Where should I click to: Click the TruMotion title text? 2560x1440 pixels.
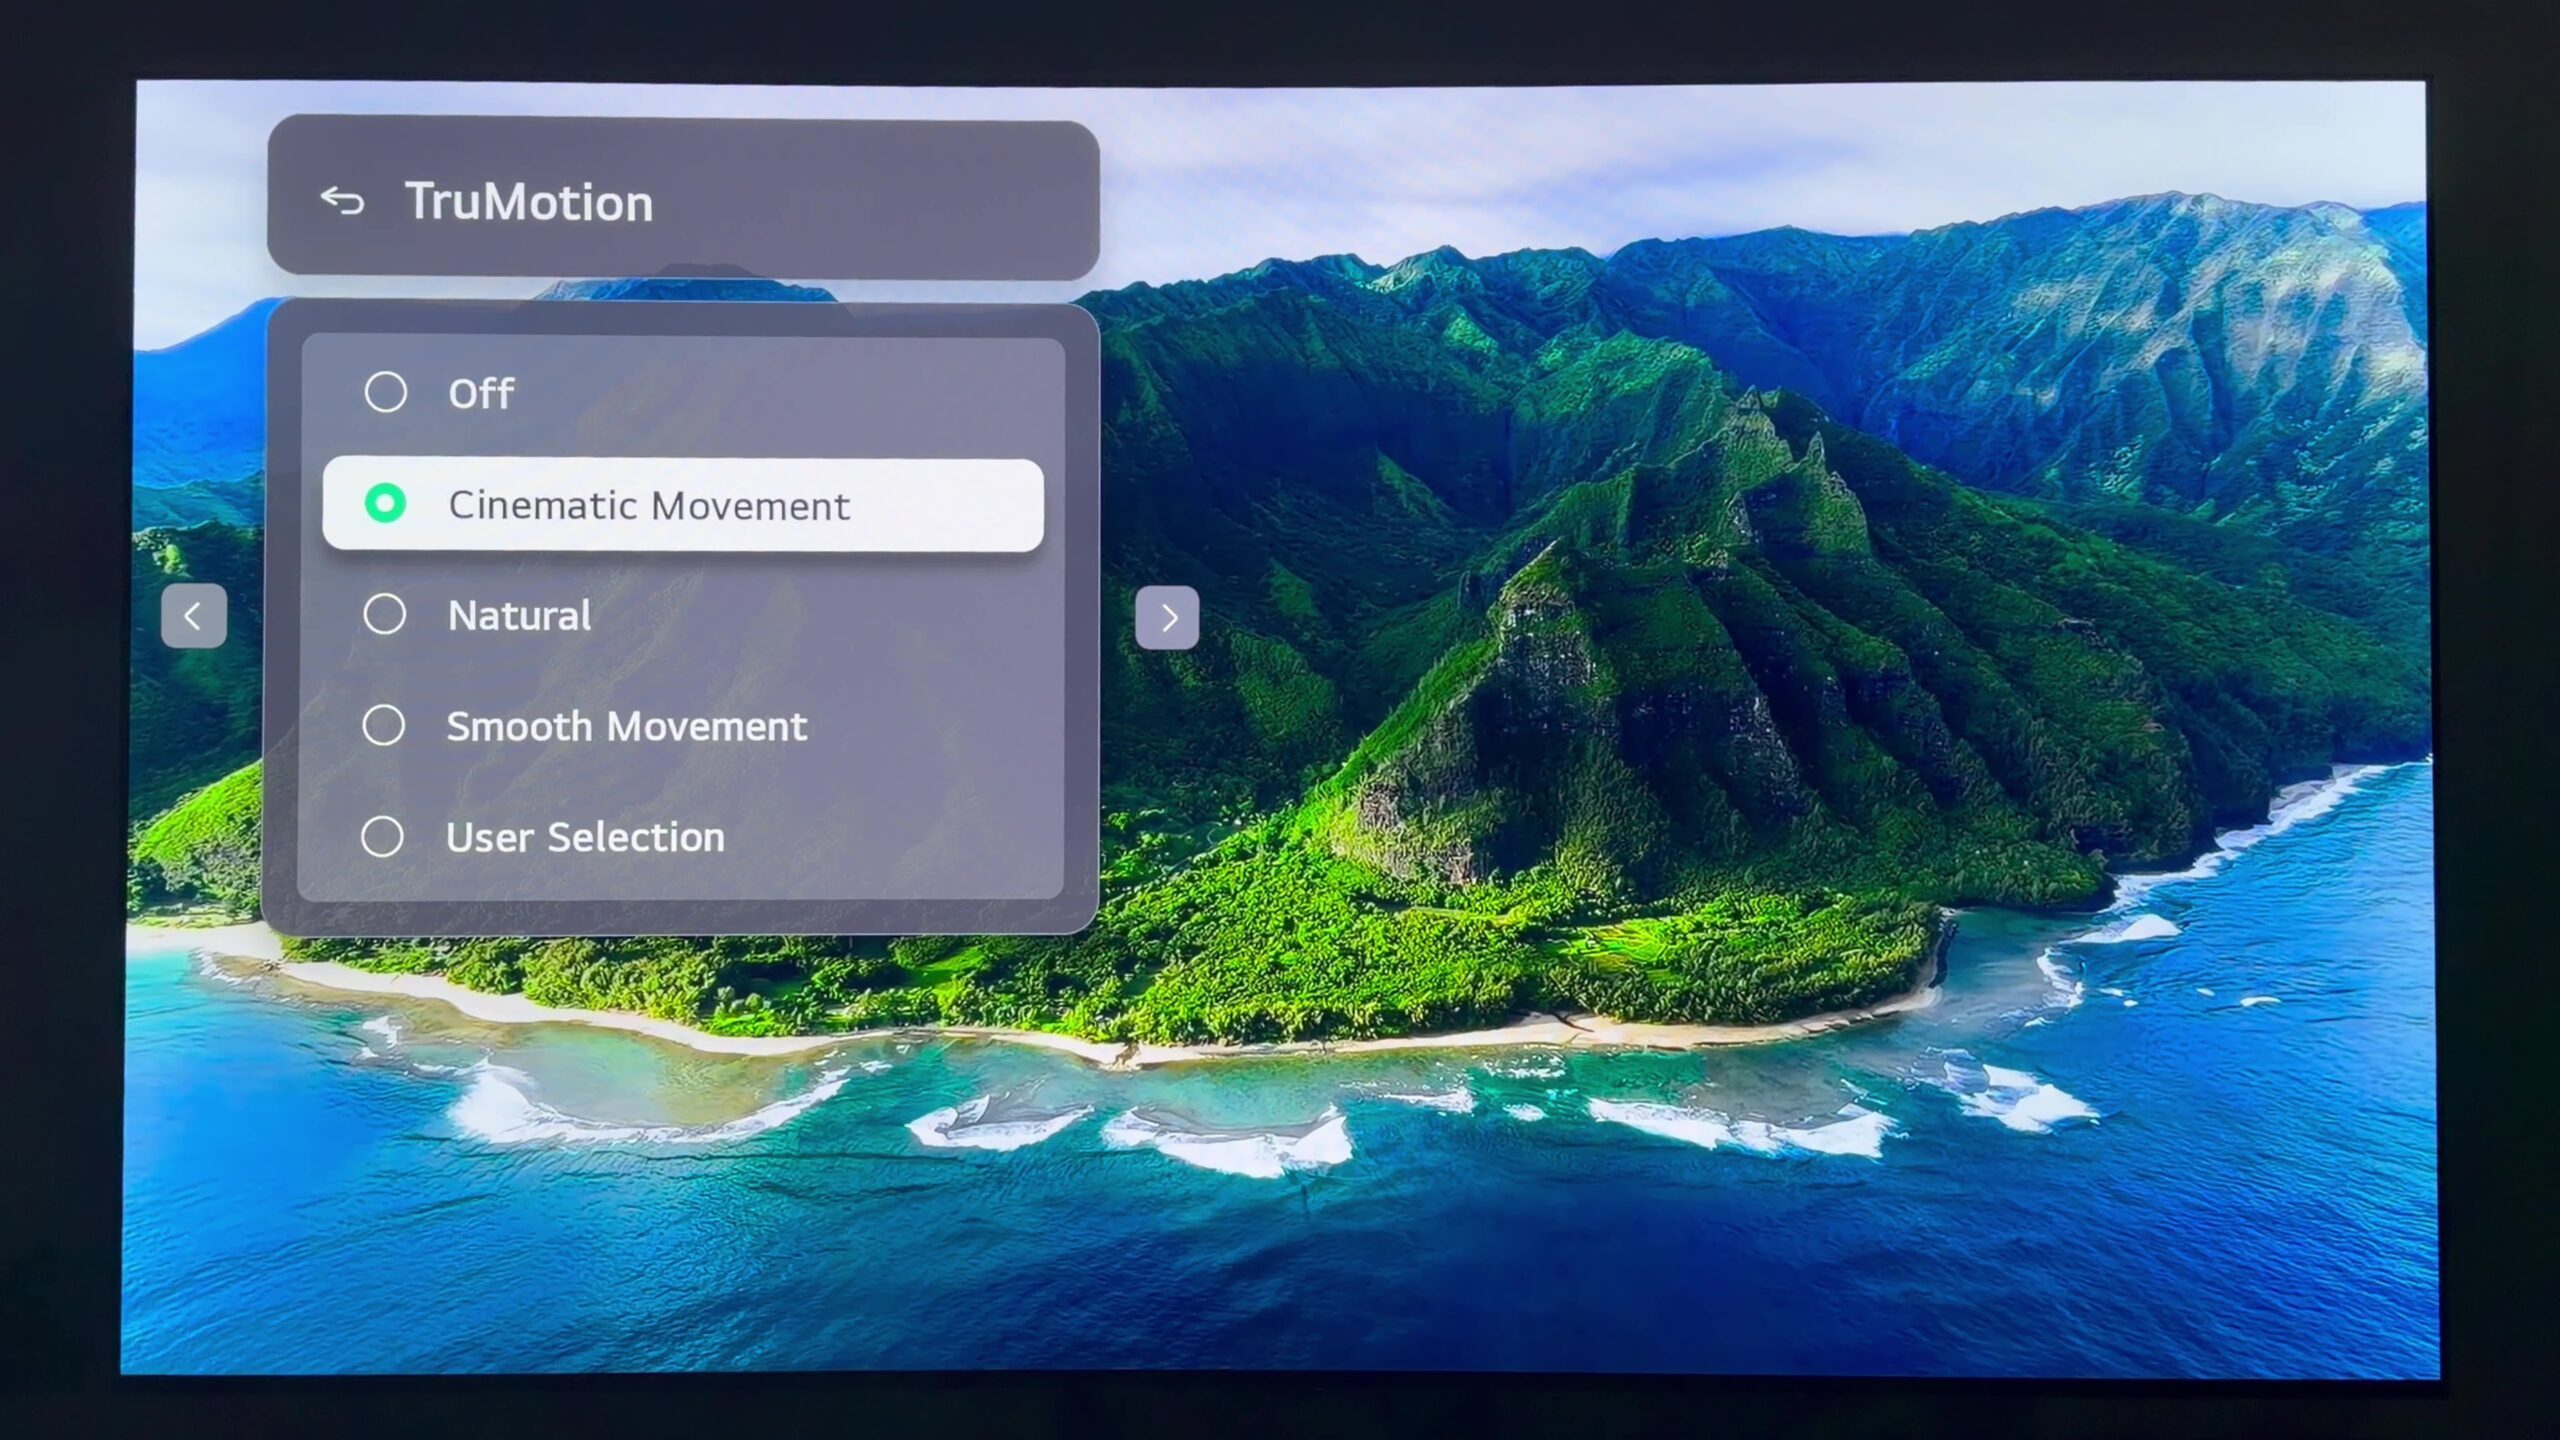529,202
